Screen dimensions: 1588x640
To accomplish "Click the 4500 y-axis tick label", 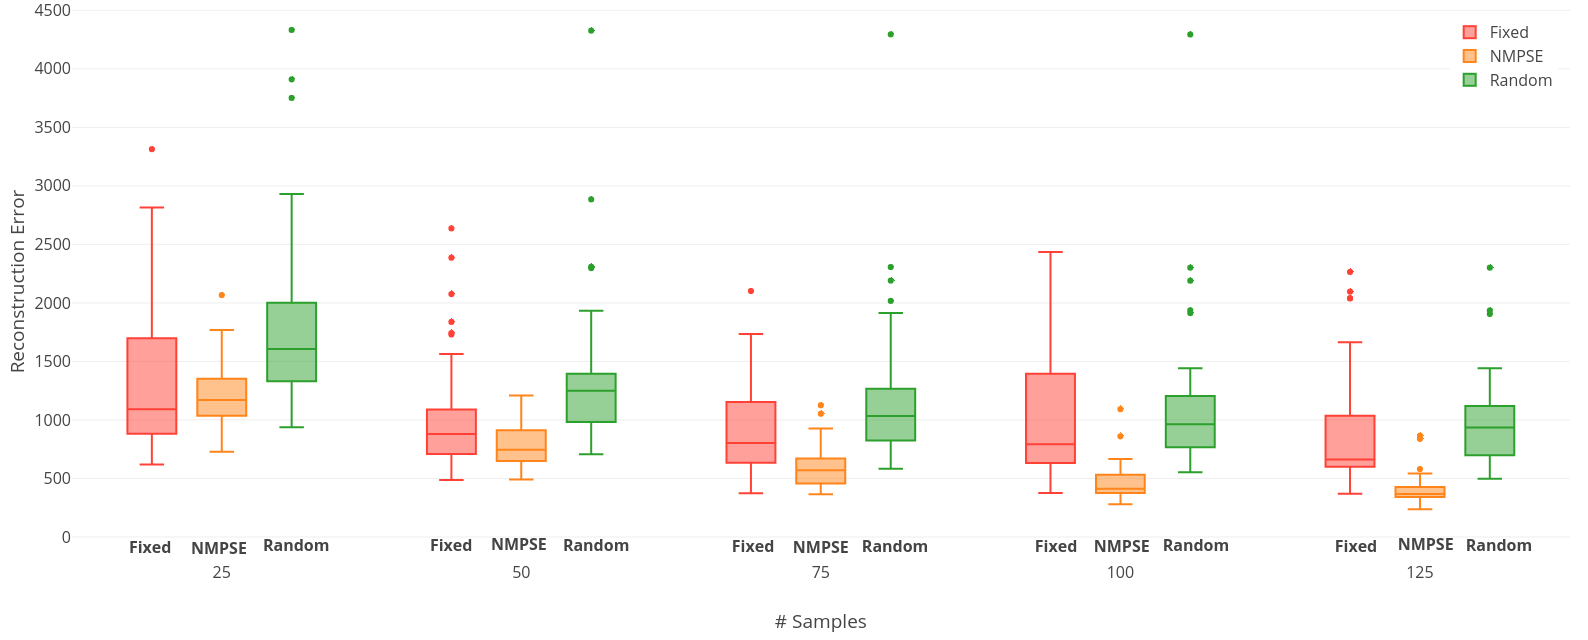I will 52,11.
